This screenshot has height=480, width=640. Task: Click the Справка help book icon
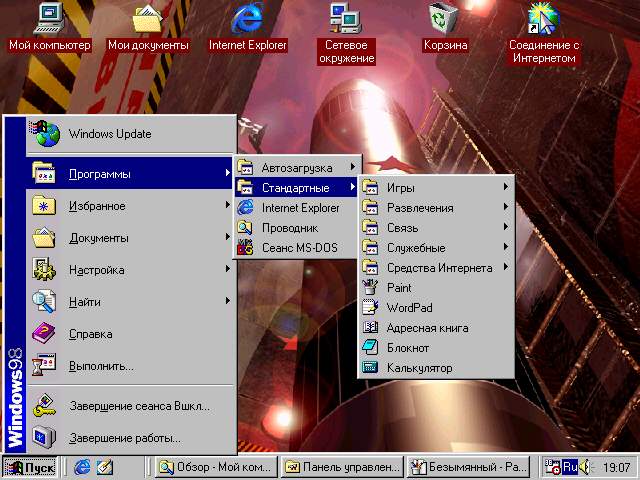(44, 333)
